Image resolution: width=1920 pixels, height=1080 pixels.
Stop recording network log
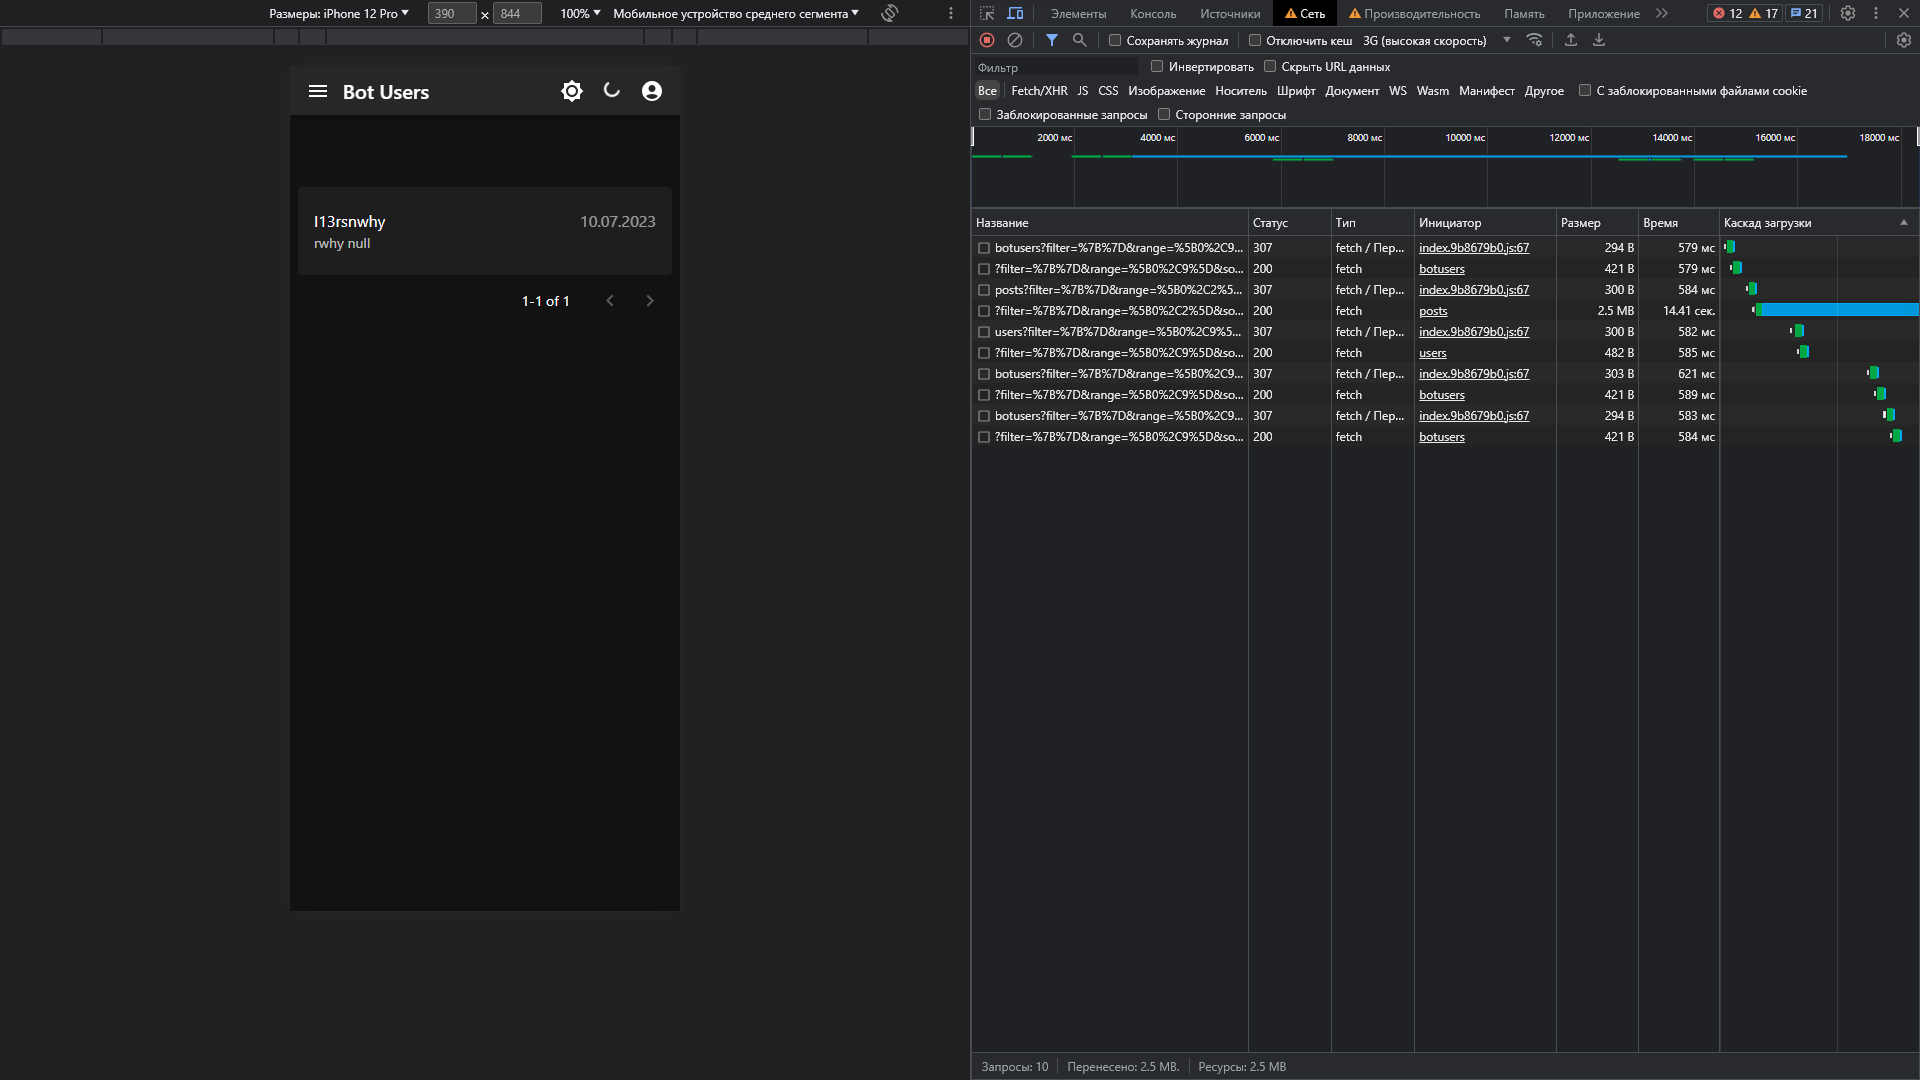pos(987,40)
